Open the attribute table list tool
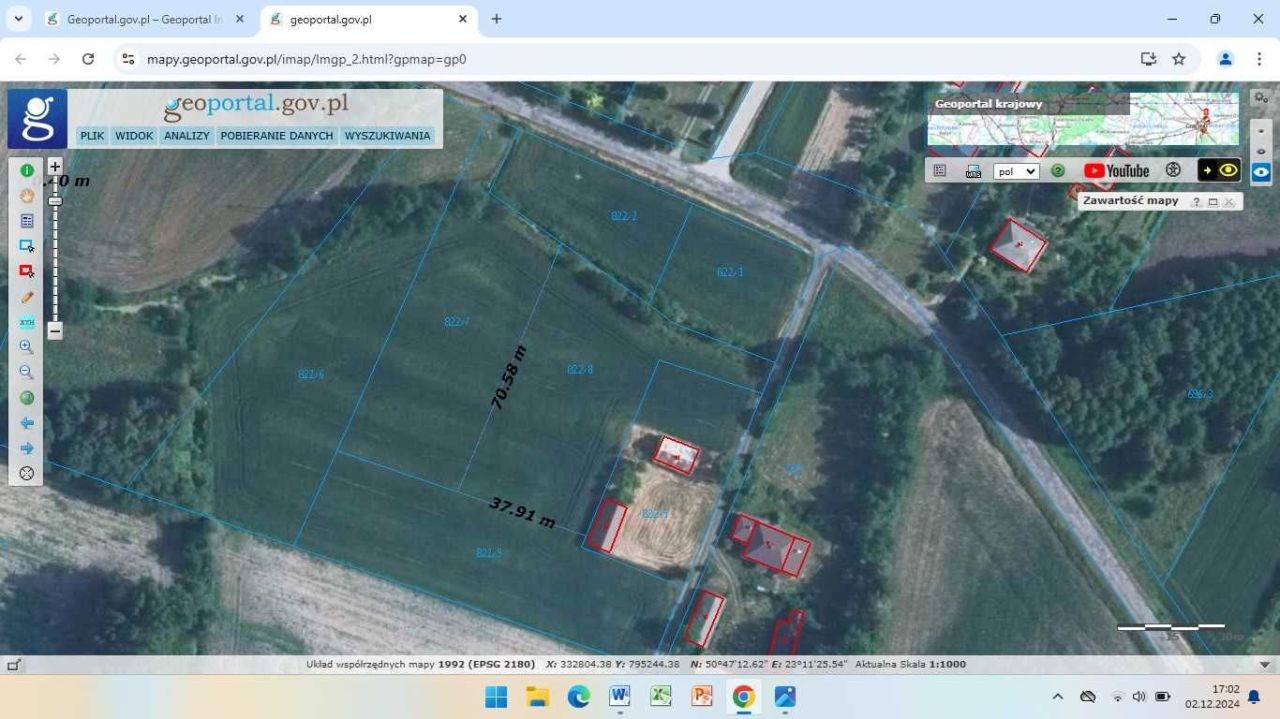Screen dimensions: 1280x719 (x=27, y=221)
